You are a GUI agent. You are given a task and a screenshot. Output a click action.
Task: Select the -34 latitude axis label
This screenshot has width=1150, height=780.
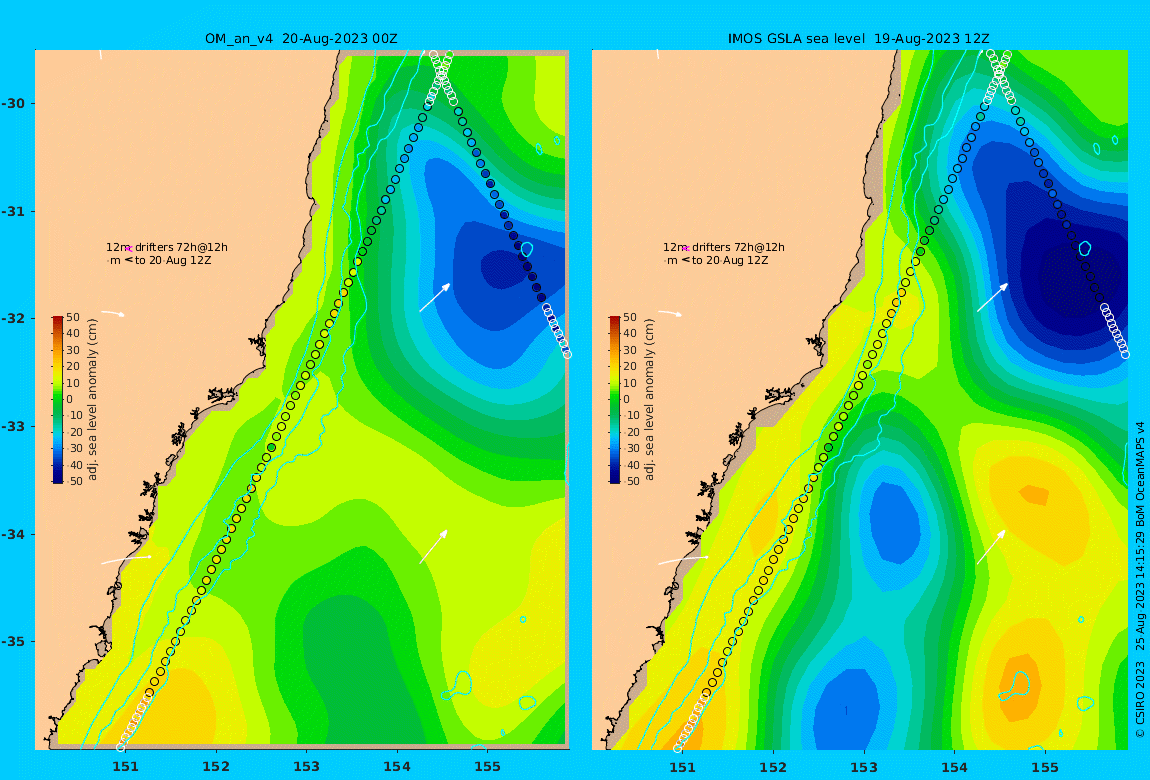click(12, 534)
